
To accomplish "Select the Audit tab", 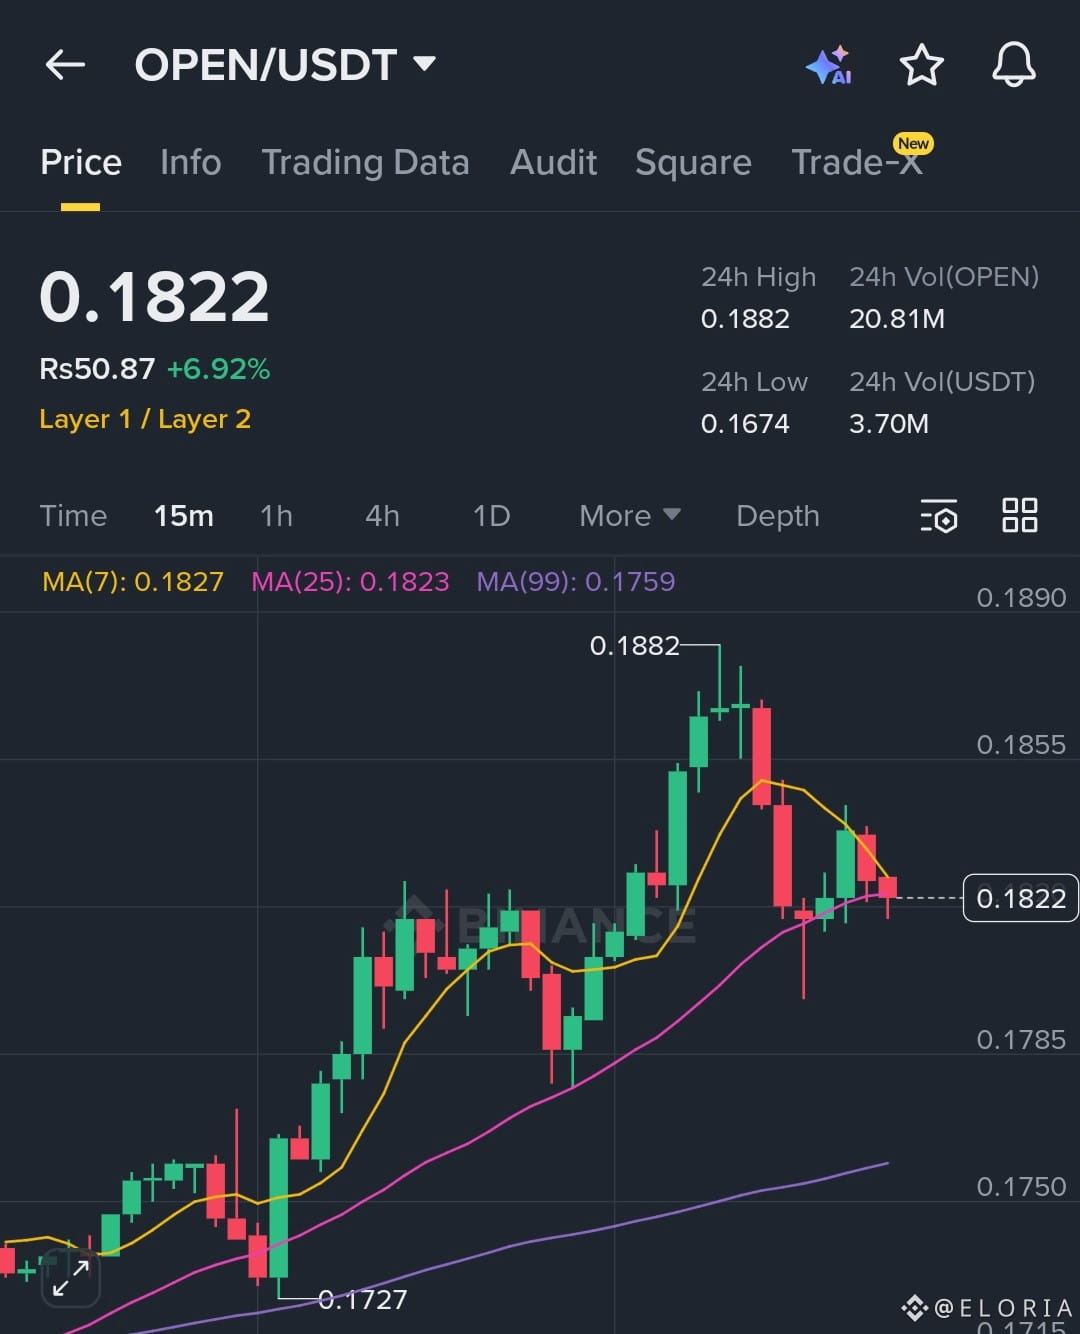I will pyautogui.click(x=553, y=162).
